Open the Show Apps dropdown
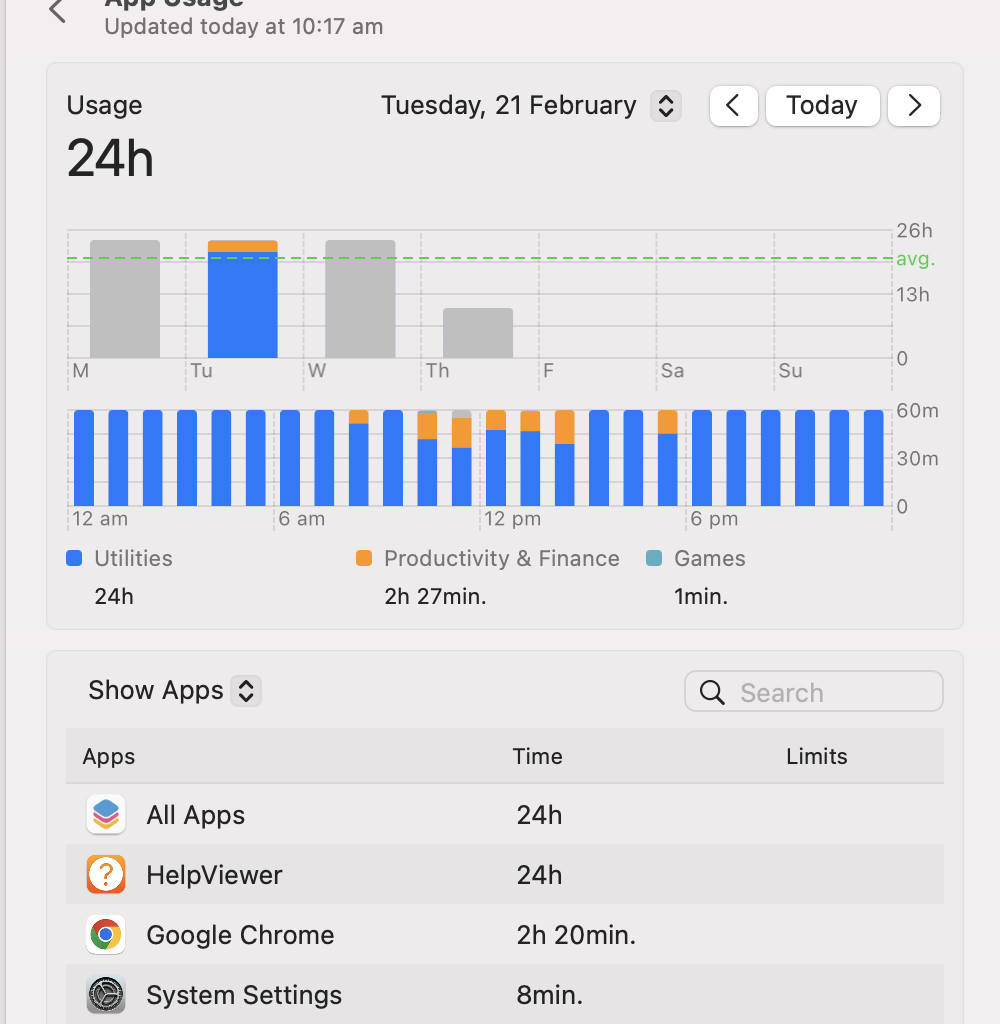This screenshot has height=1024, width=1000. point(172,690)
